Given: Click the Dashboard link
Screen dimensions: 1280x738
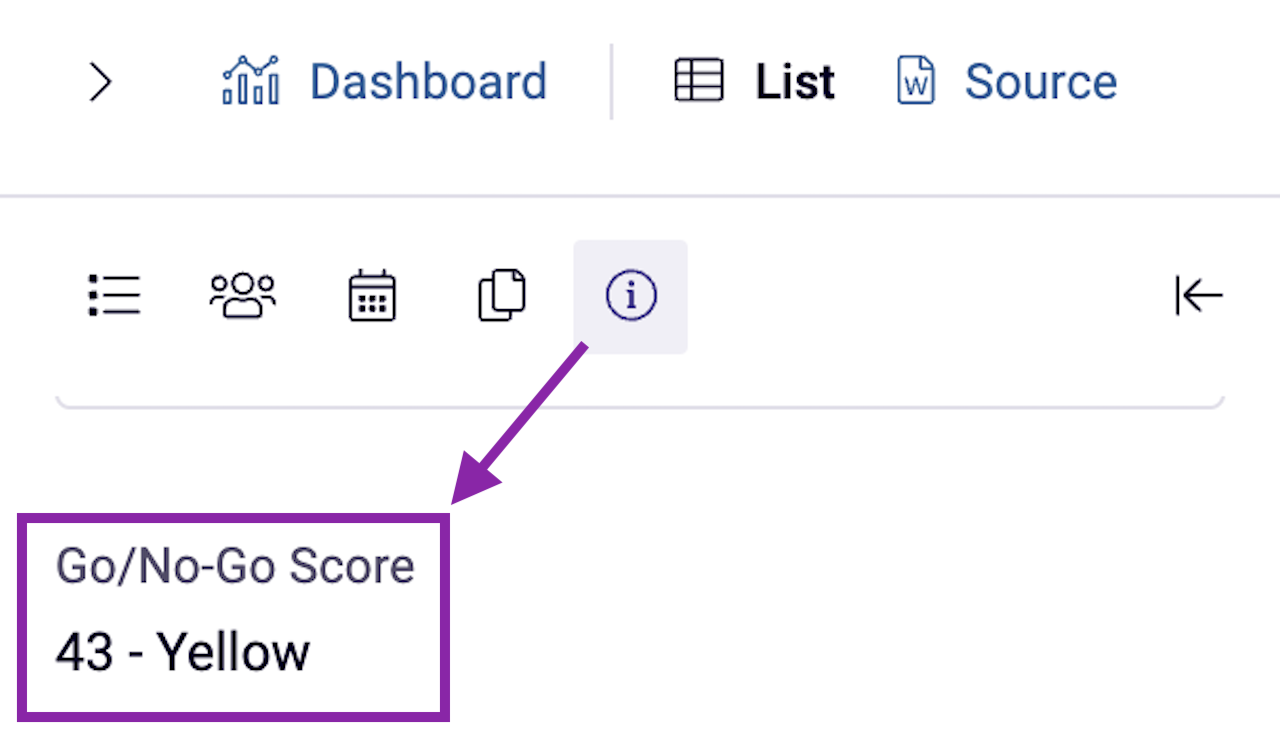Looking at the screenshot, I should pyautogui.click(x=428, y=80).
